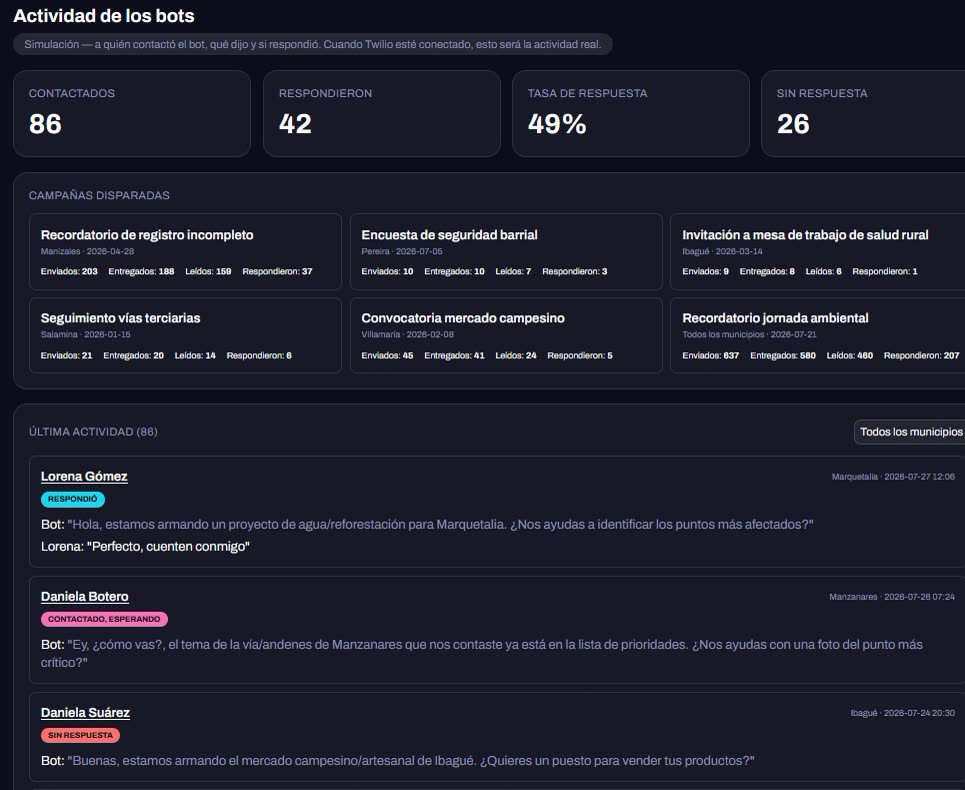
Task: Click the Villamaría · 2026-02-08 campaign date
Action: [x=407, y=335]
